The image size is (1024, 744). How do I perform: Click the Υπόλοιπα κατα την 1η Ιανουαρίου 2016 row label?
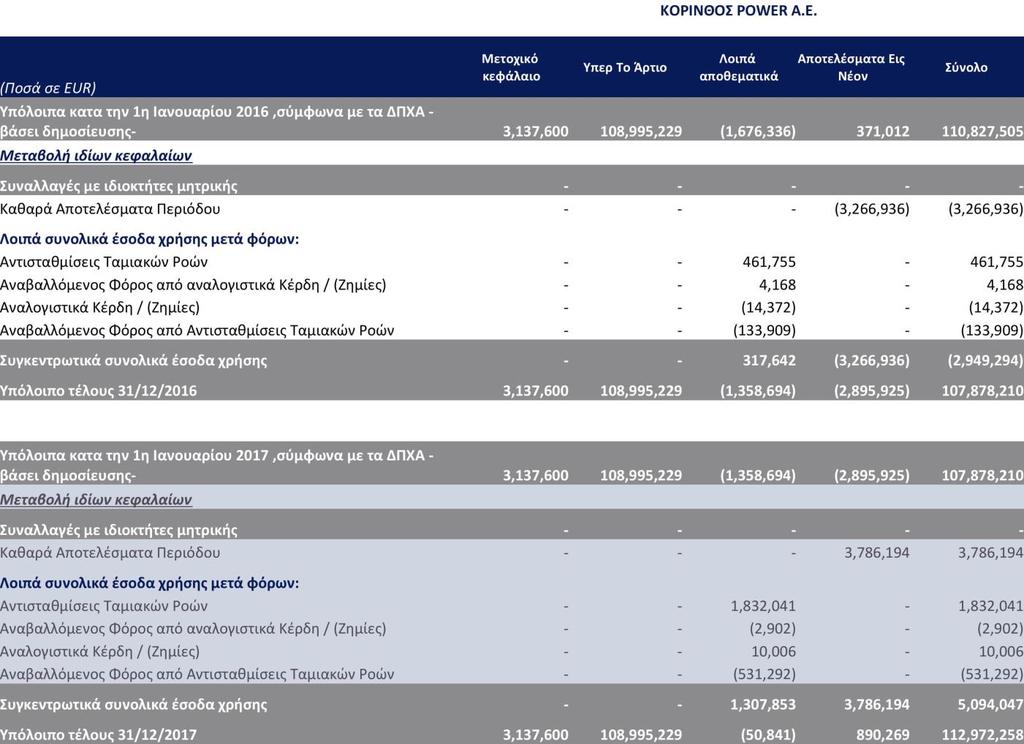click(217, 121)
